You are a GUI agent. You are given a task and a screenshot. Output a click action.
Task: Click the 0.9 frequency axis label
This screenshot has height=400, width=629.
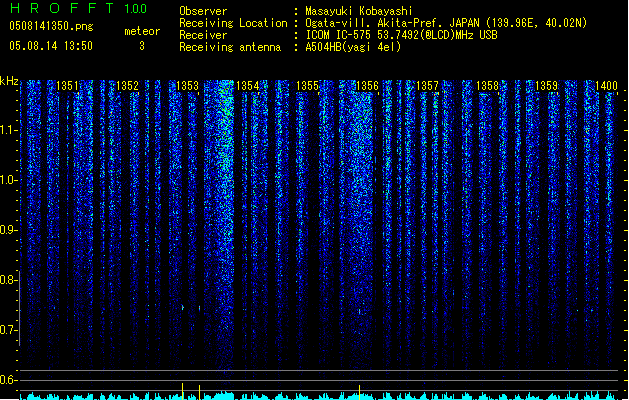coord(8,230)
